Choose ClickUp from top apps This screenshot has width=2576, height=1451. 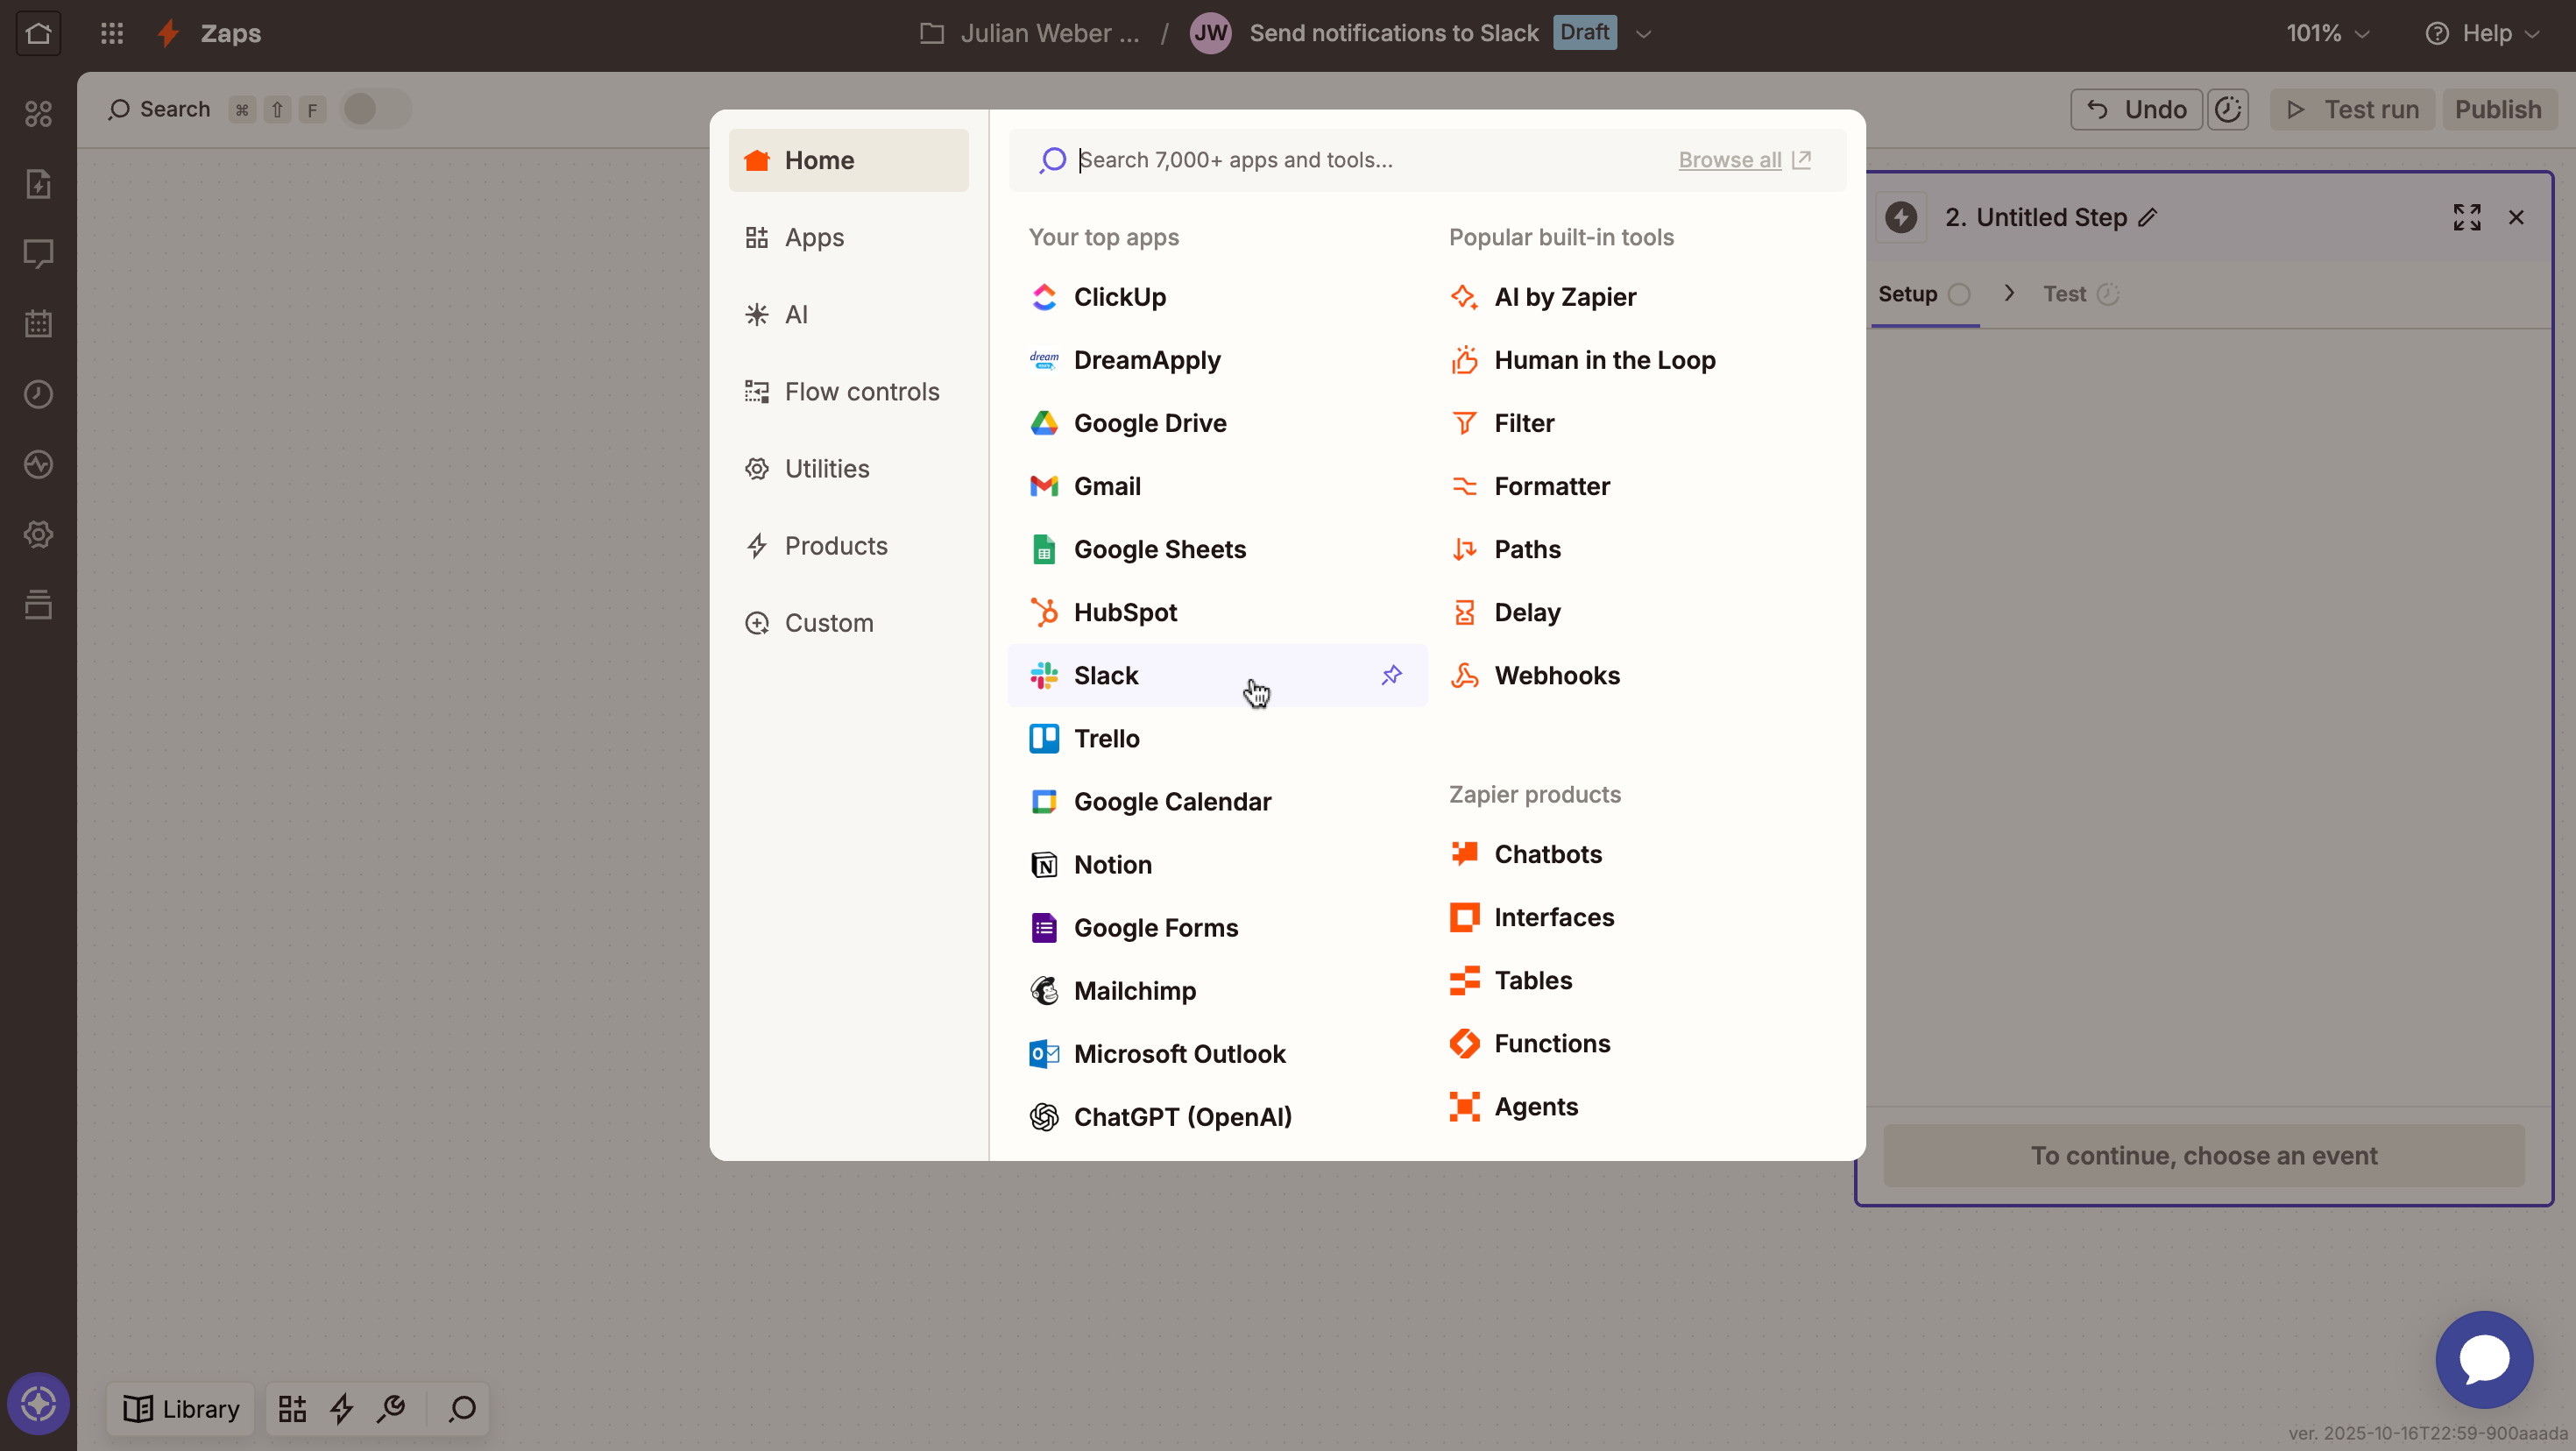pos(1217,297)
